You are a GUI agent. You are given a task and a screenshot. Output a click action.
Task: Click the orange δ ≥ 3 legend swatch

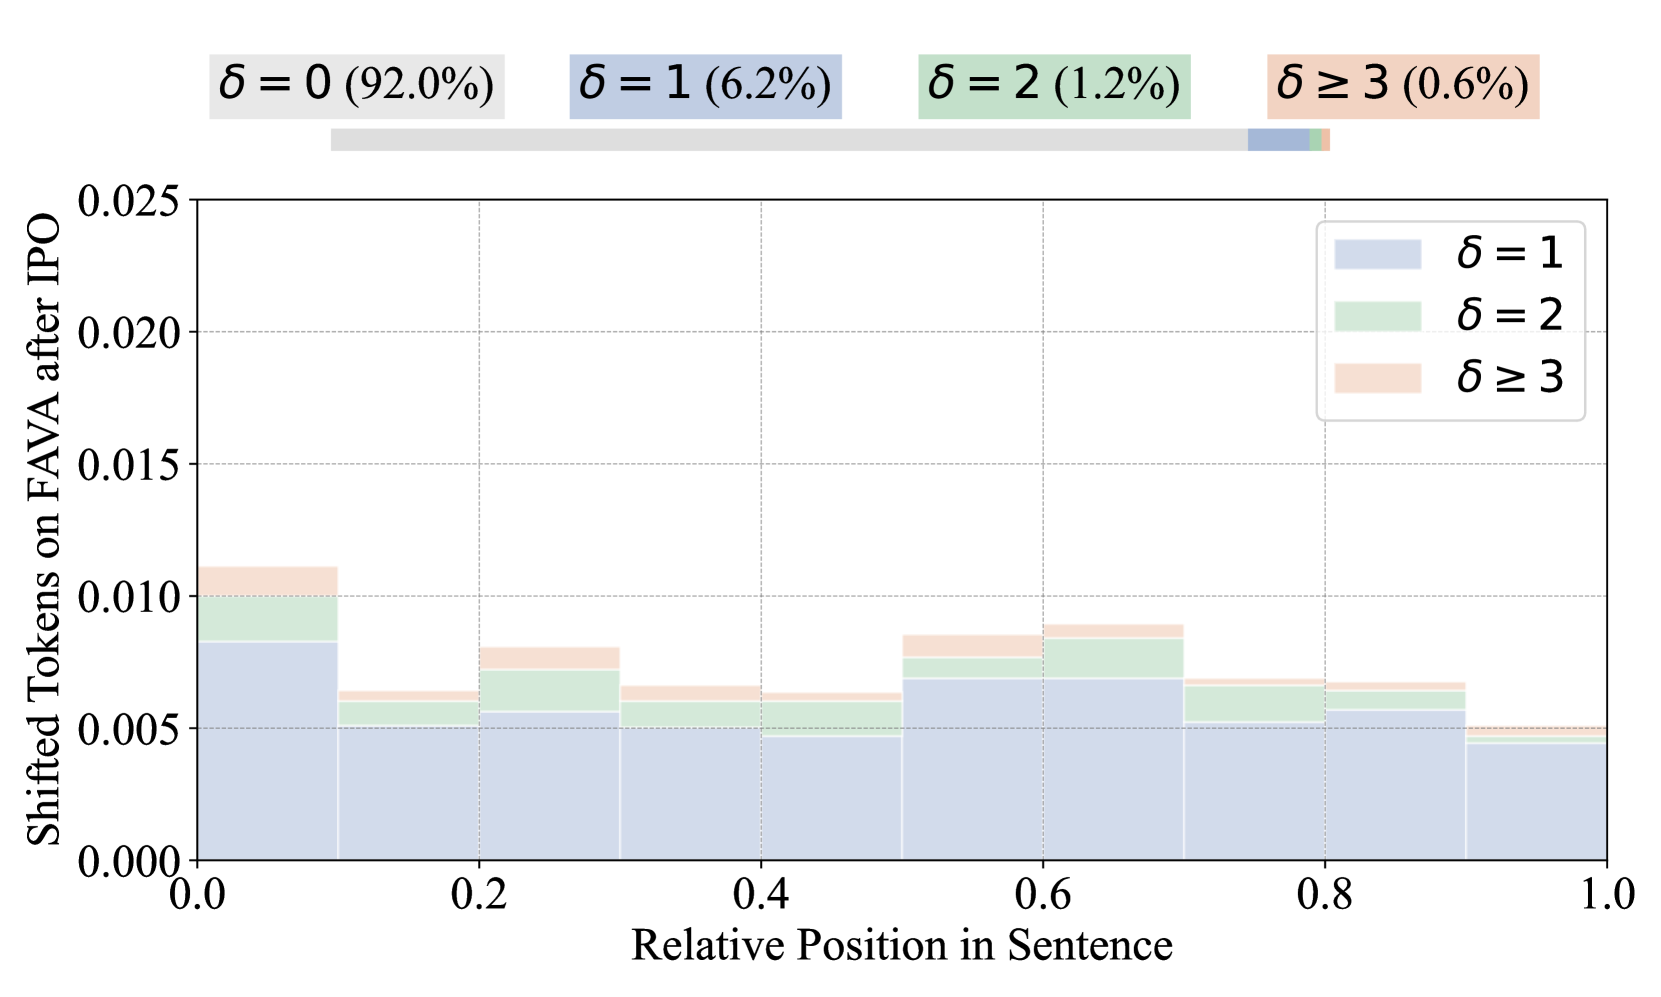coord(1377,378)
